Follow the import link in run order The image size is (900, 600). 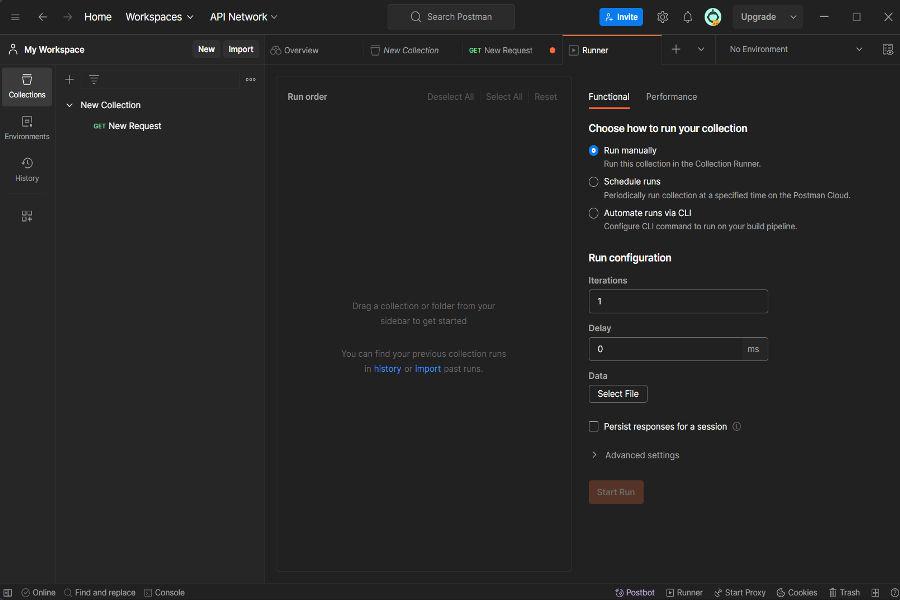pyautogui.click(x=428, y=369)
